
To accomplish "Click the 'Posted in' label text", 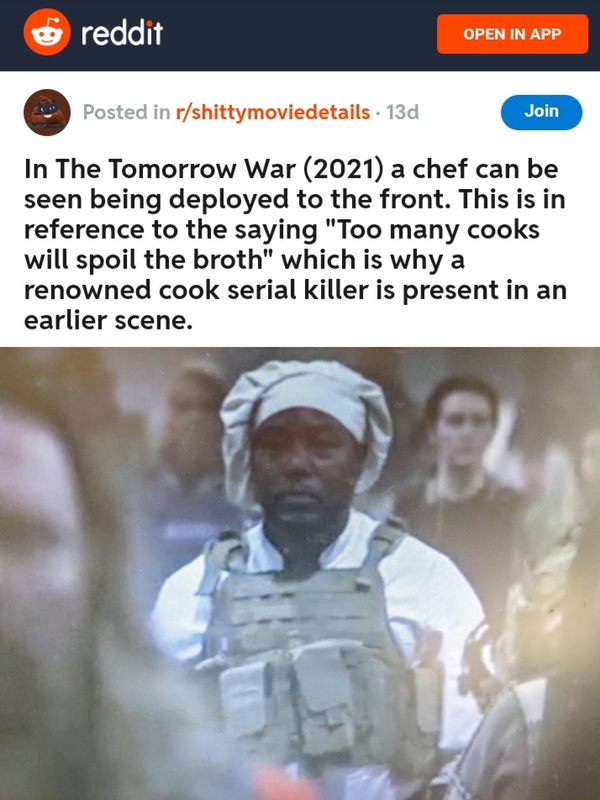I will pos(127,112).
